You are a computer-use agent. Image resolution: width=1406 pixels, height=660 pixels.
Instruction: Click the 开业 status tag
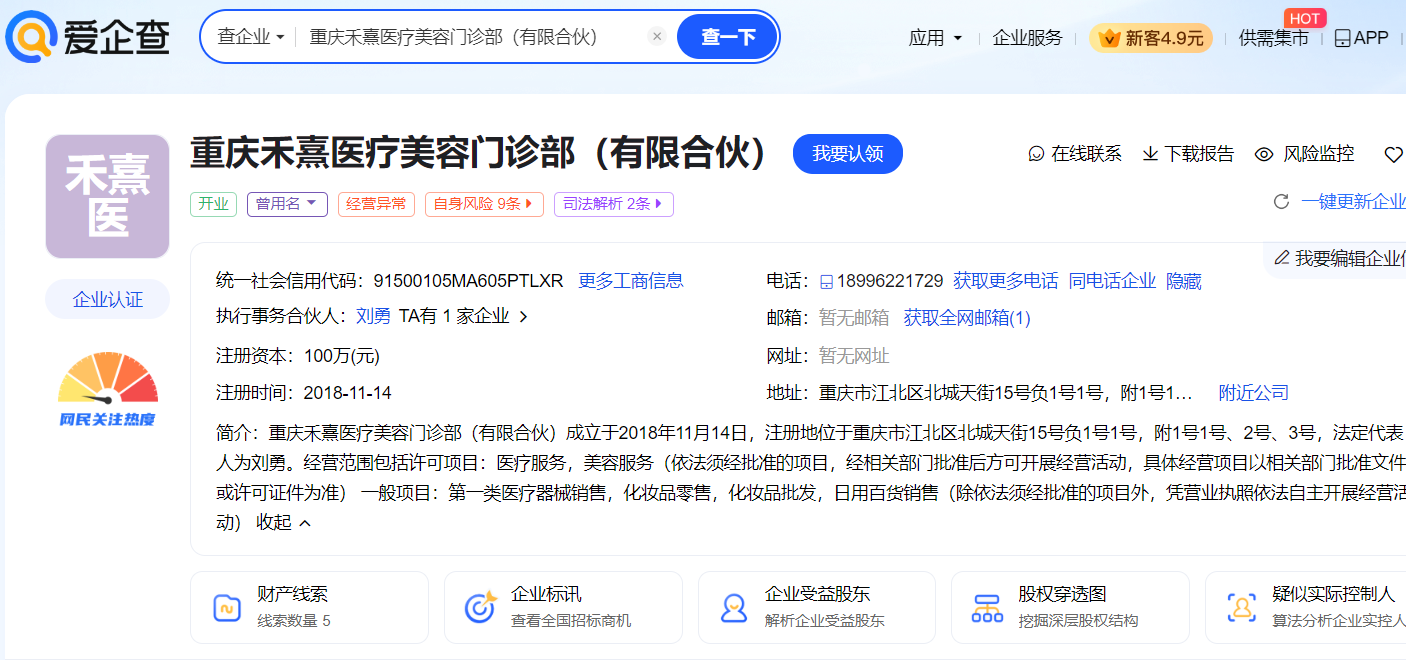click(213, 204)
